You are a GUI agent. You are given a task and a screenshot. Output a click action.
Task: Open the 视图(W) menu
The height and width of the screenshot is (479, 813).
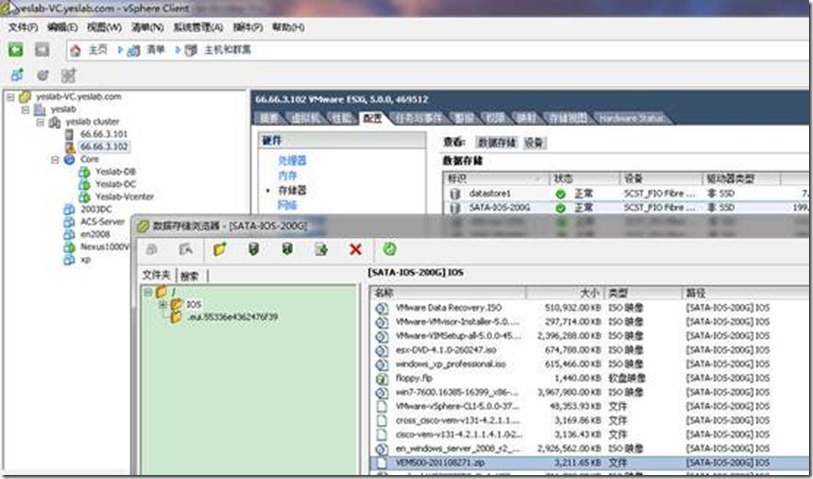[104, 27]
